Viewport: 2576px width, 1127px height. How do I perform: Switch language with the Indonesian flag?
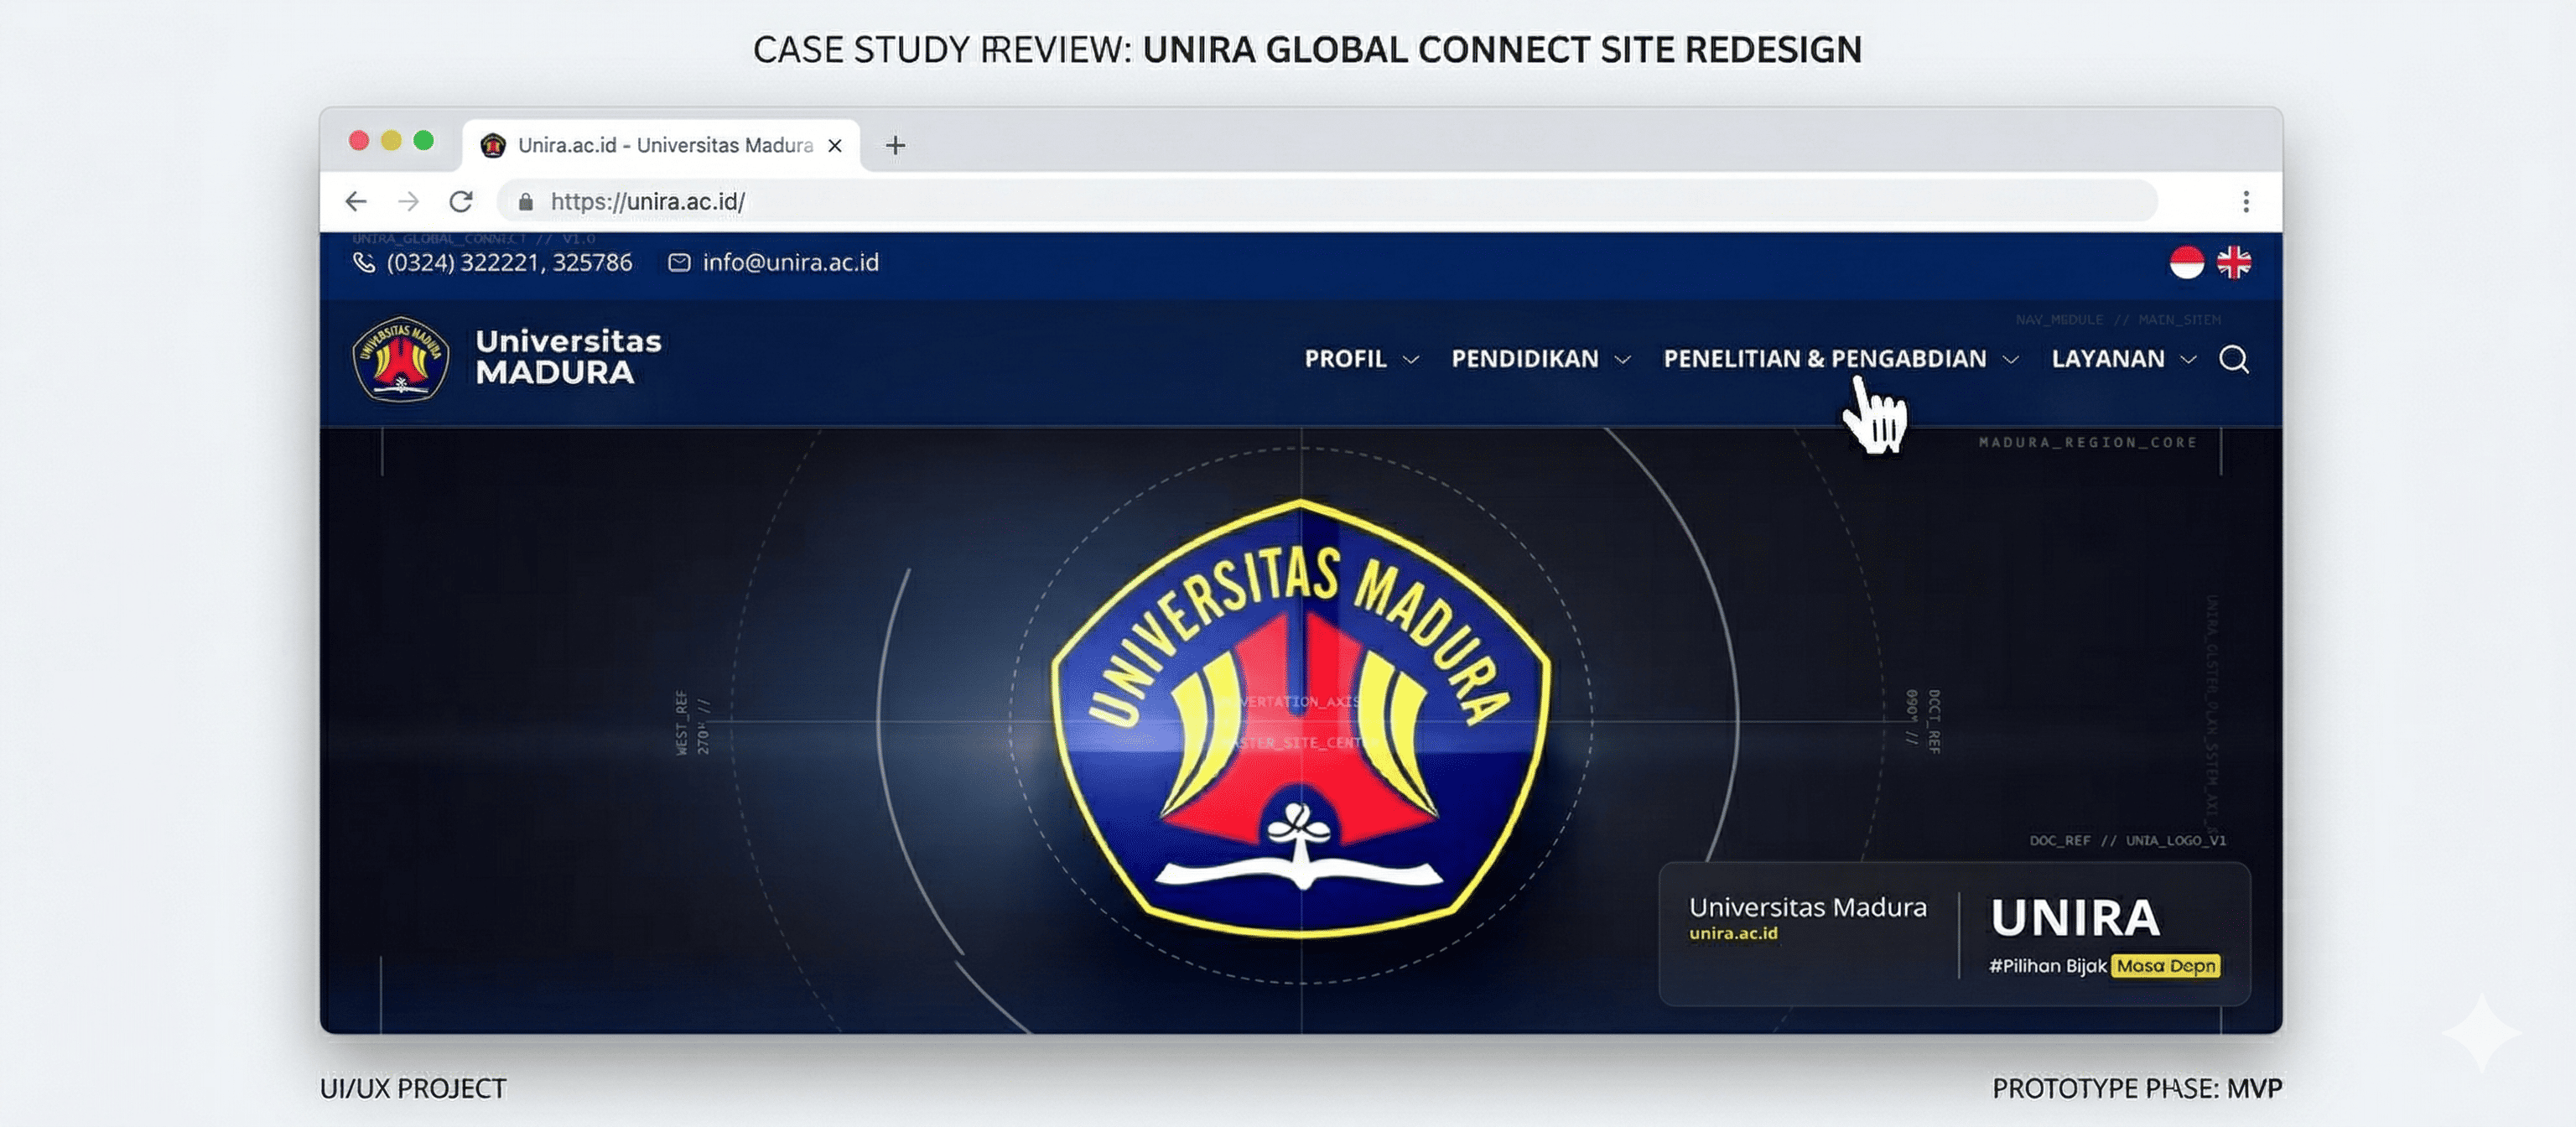[x=2187, y=262]
